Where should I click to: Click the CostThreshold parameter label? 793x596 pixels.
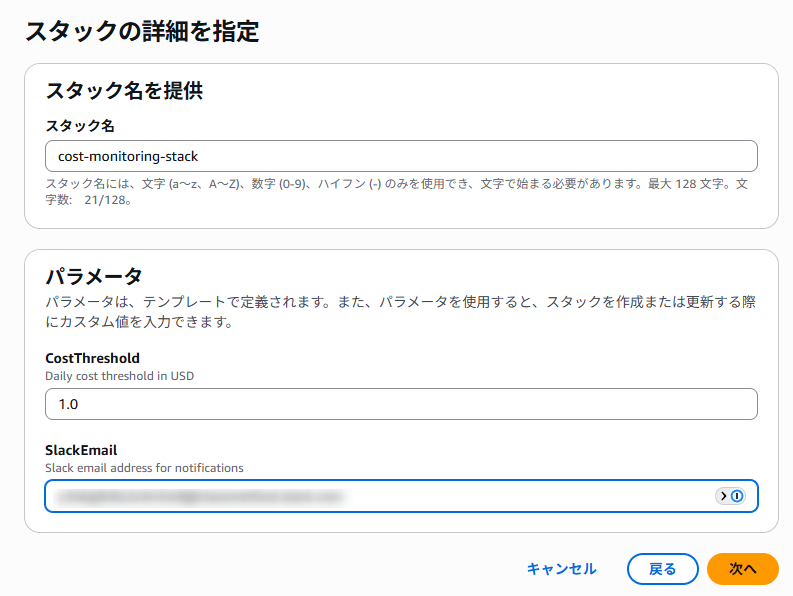point(92,358)
